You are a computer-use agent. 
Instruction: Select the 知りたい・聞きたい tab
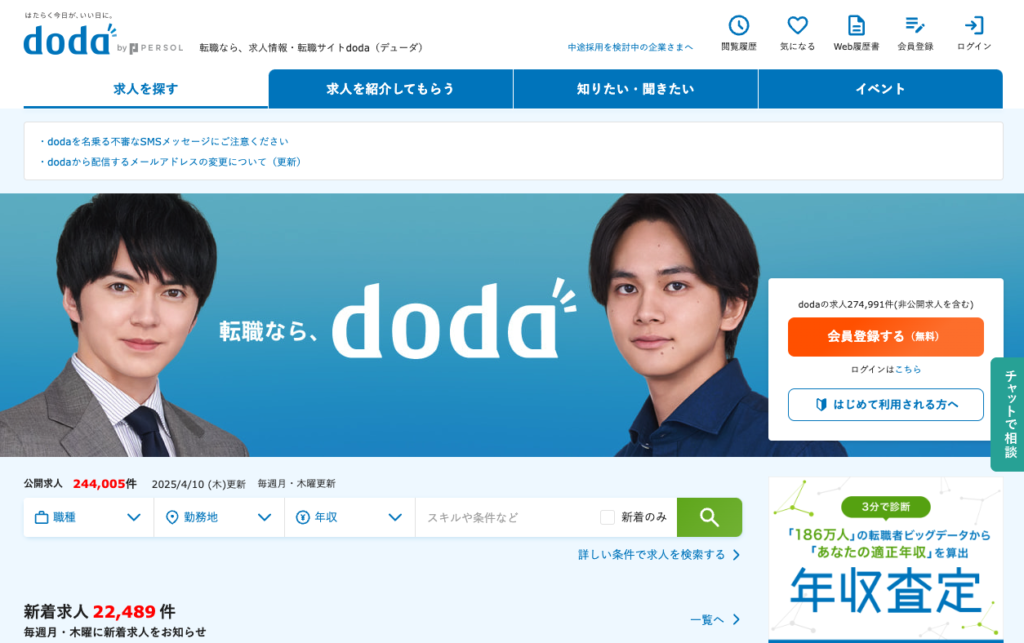click(x=635, y=89)
